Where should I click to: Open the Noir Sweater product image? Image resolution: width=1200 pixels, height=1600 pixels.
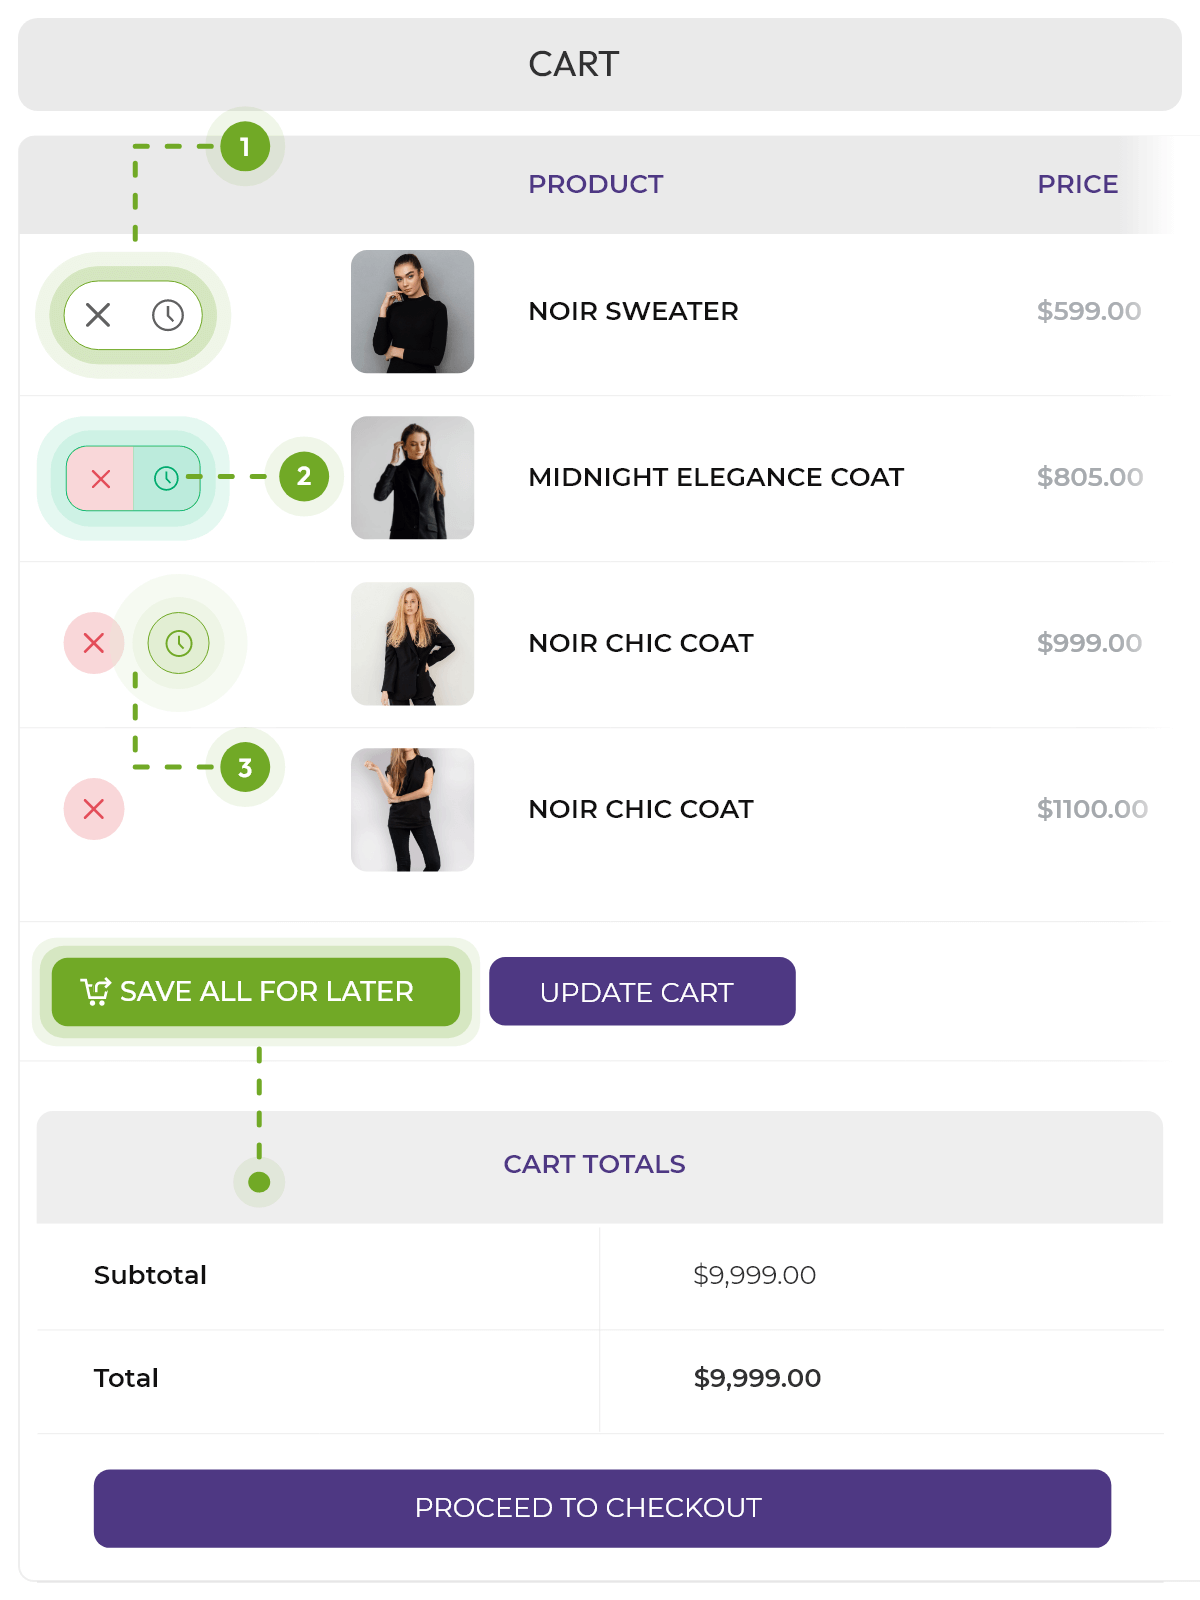tap(412, 311)
